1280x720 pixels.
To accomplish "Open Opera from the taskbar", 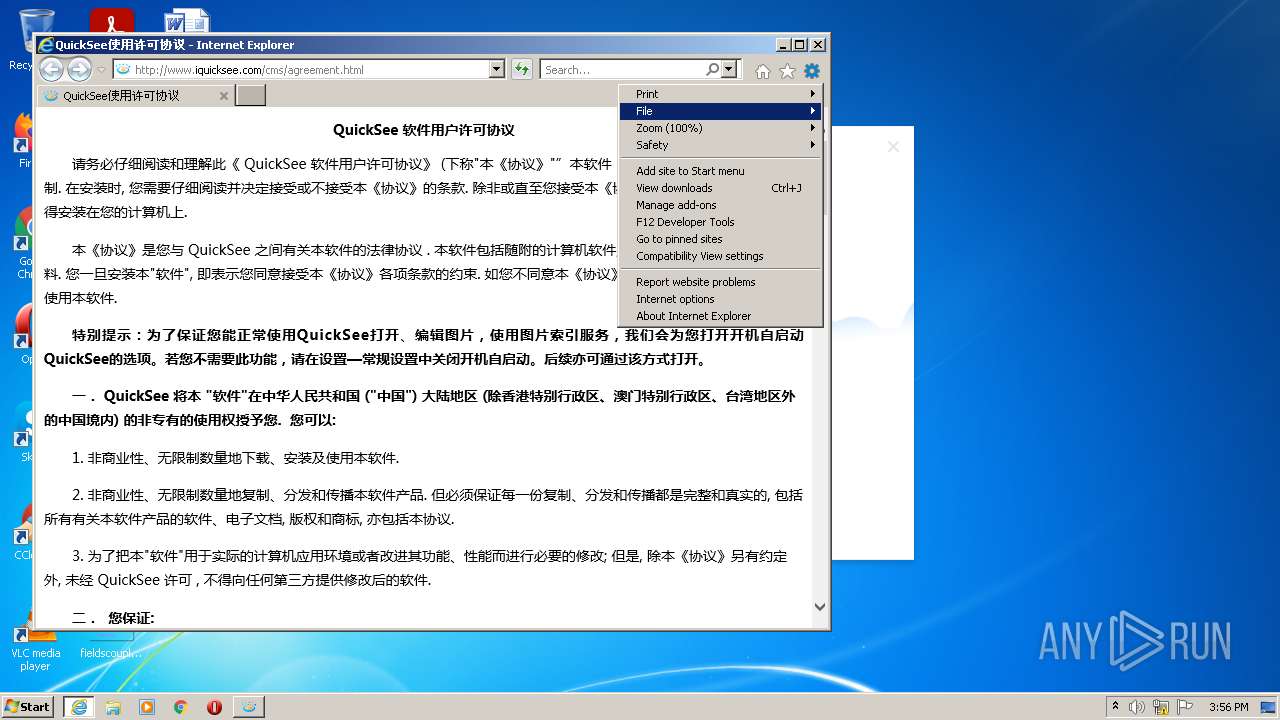I will click(x=214, y=707).
